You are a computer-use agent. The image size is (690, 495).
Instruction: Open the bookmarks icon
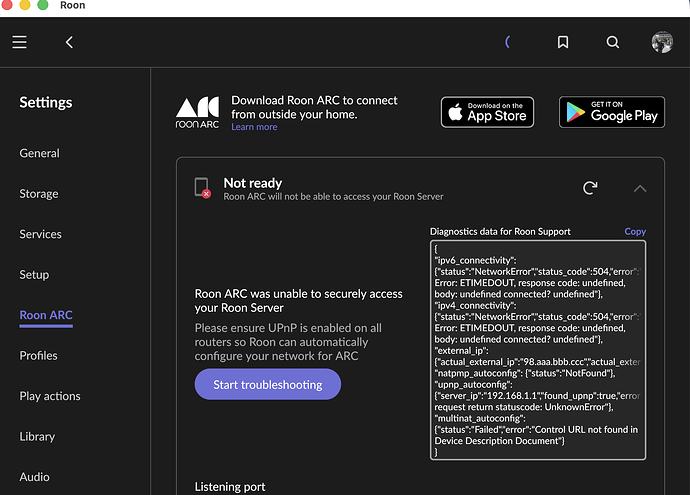point(563,42)
